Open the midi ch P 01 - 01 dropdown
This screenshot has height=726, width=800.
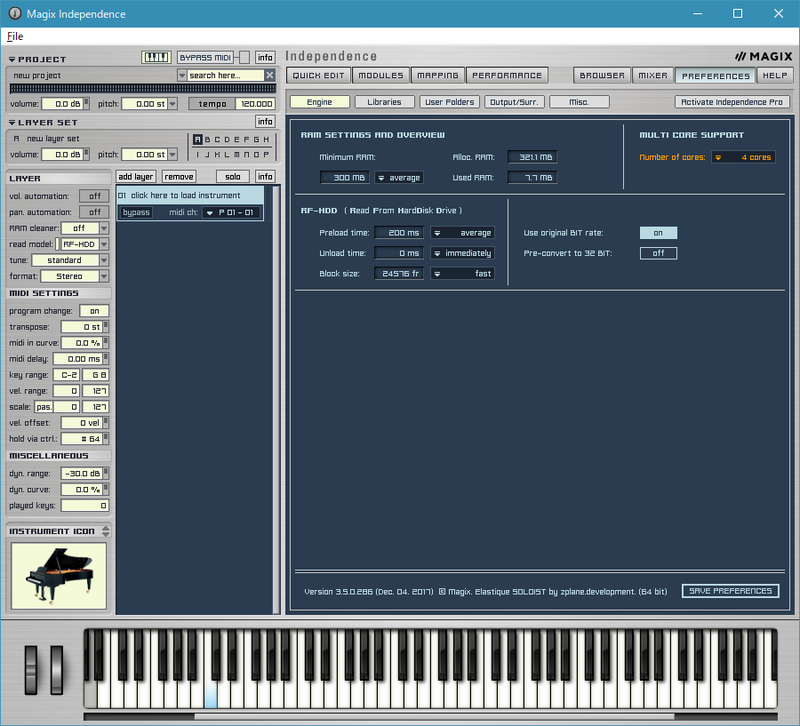[x=232, y=212]
